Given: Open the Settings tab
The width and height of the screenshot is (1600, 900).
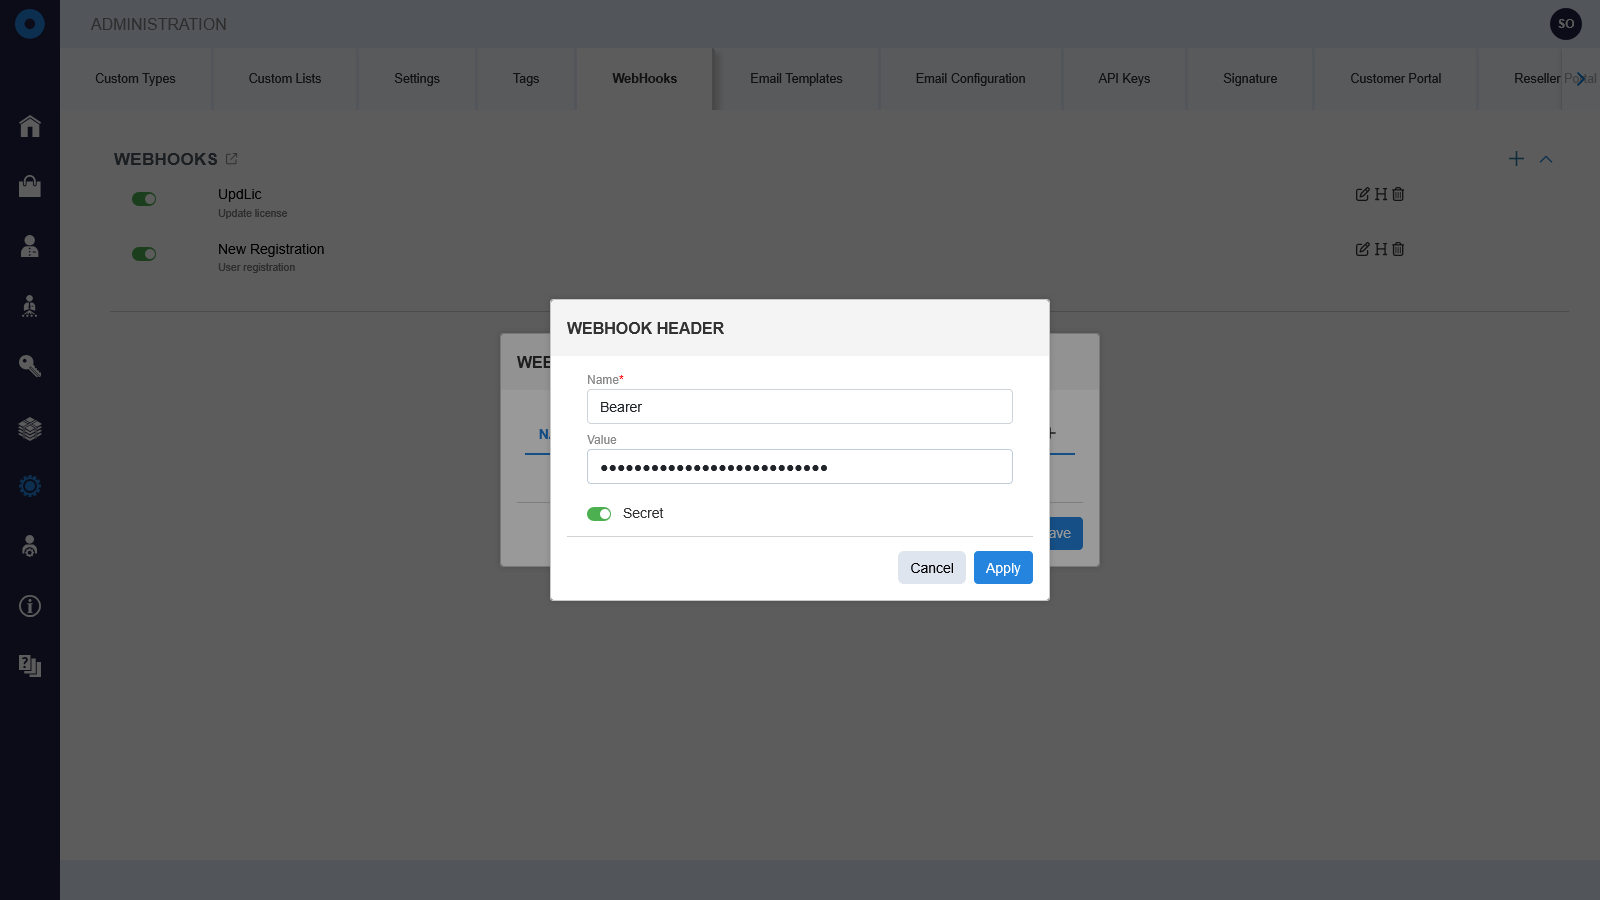Looking at the screenshot, I should pyautogui.click(x=417, y=78).
